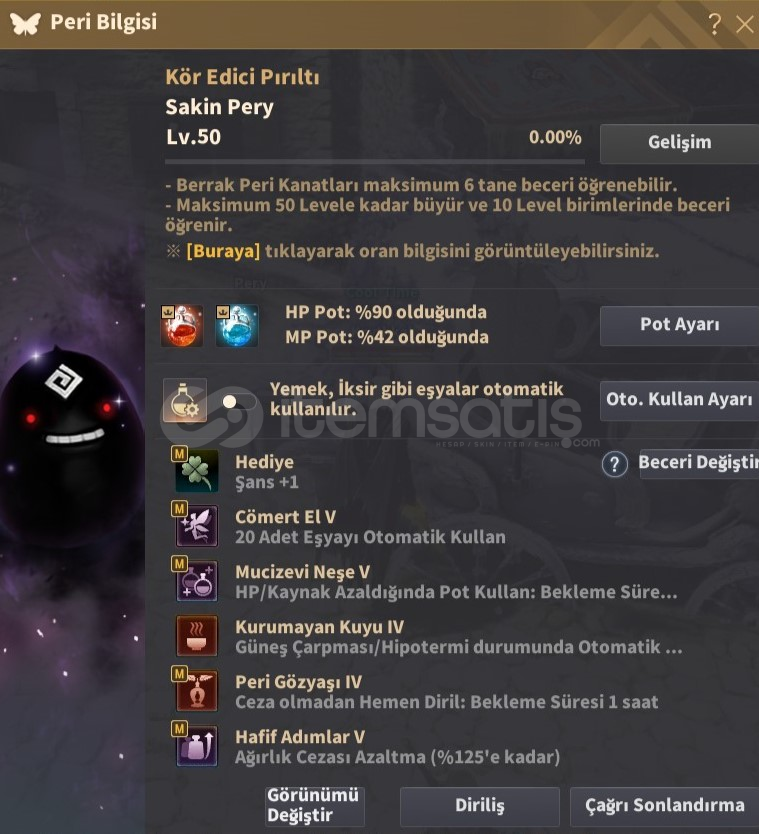Select the Peri Gözyaşı IV skill icon

click(197, 690)
